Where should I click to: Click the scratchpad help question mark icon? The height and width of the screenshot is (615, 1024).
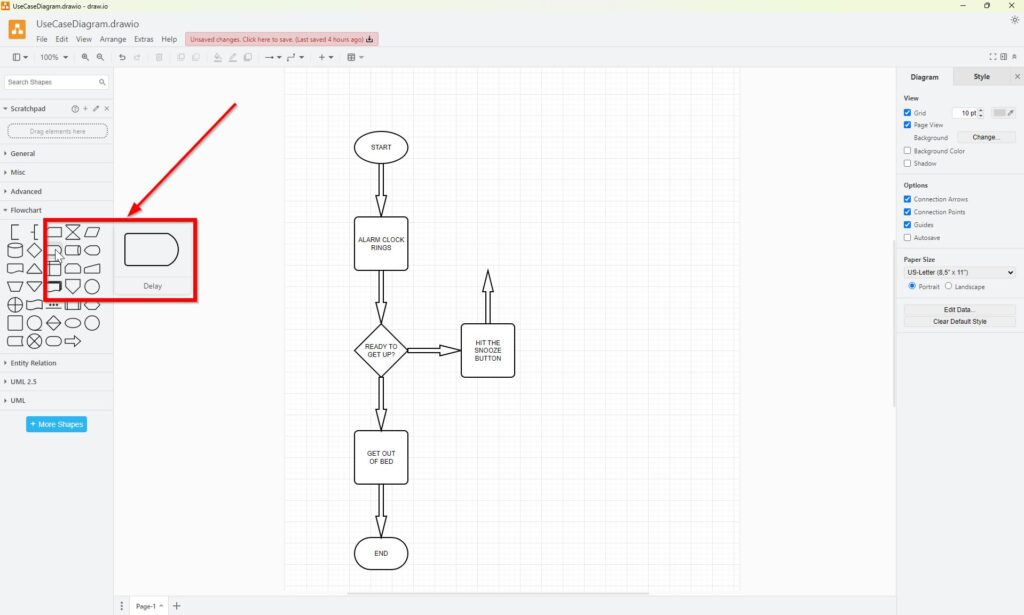pyautogui.click(x=74, y=108)
